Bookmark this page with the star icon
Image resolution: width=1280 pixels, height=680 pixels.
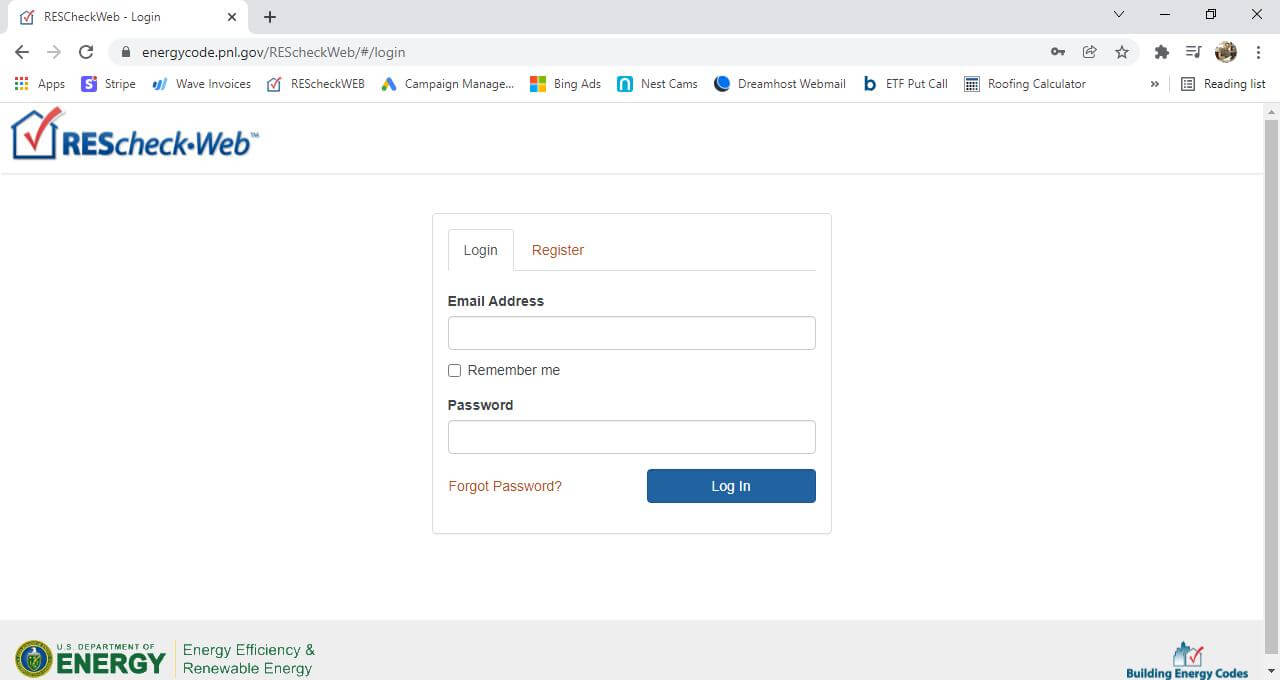tap(1122, 52)
